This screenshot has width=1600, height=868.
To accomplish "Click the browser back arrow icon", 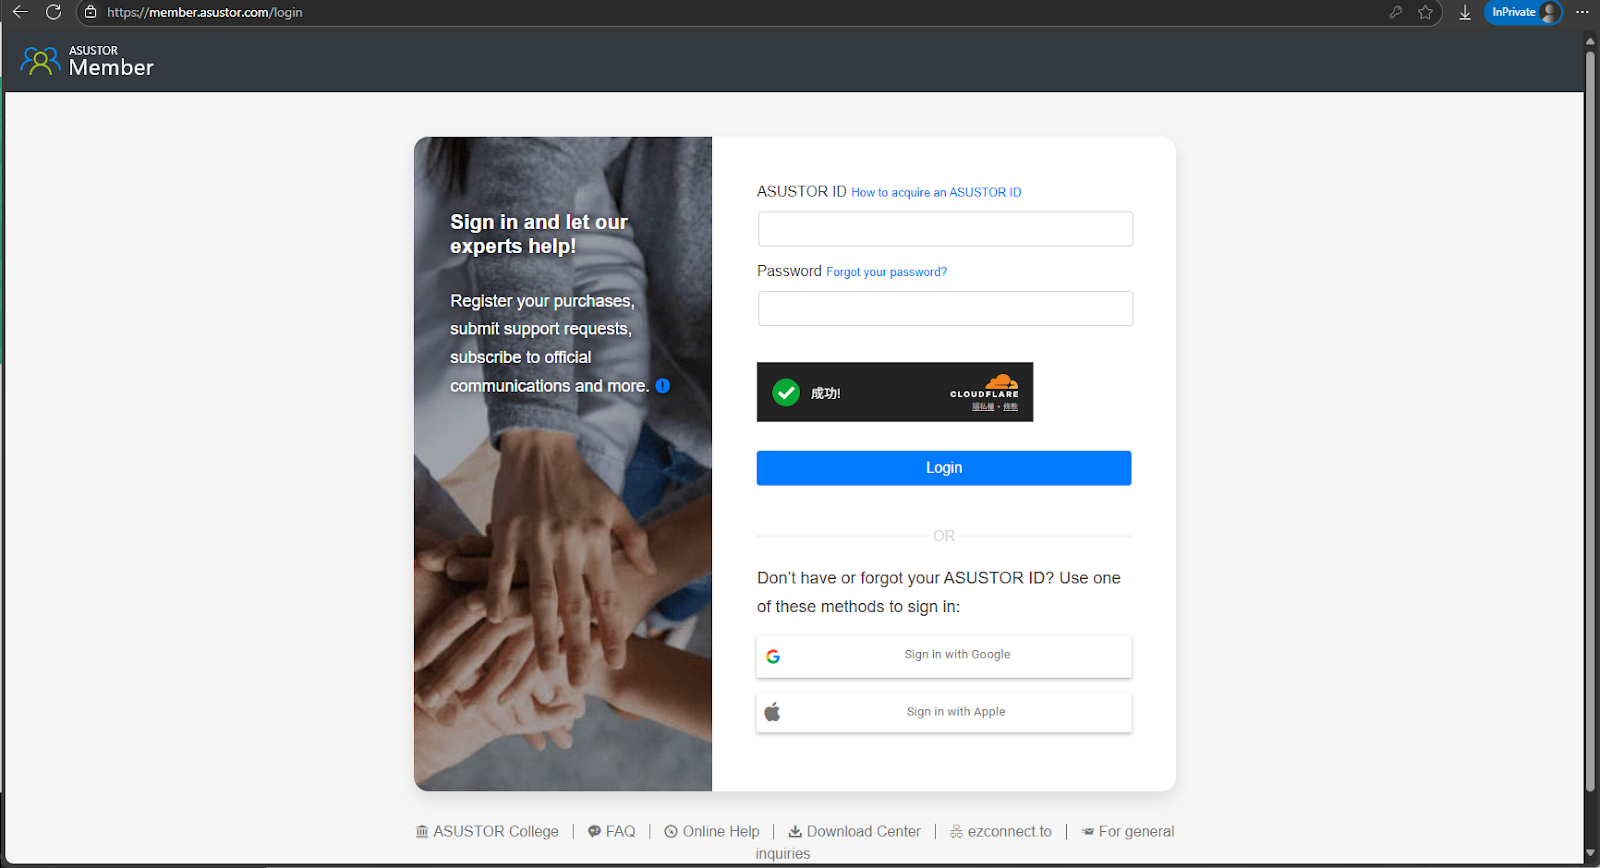I will (20, 12).
